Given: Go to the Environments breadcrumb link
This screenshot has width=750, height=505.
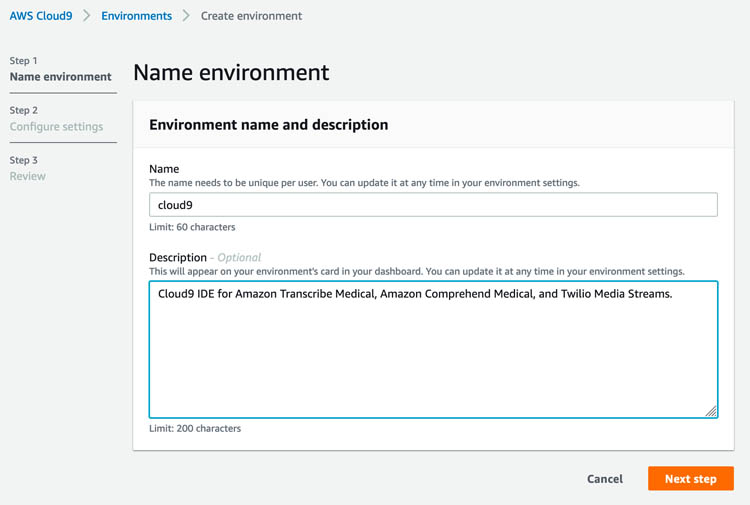Looking at the screenshot, I should pyautogui.click(x=136, y=16).
